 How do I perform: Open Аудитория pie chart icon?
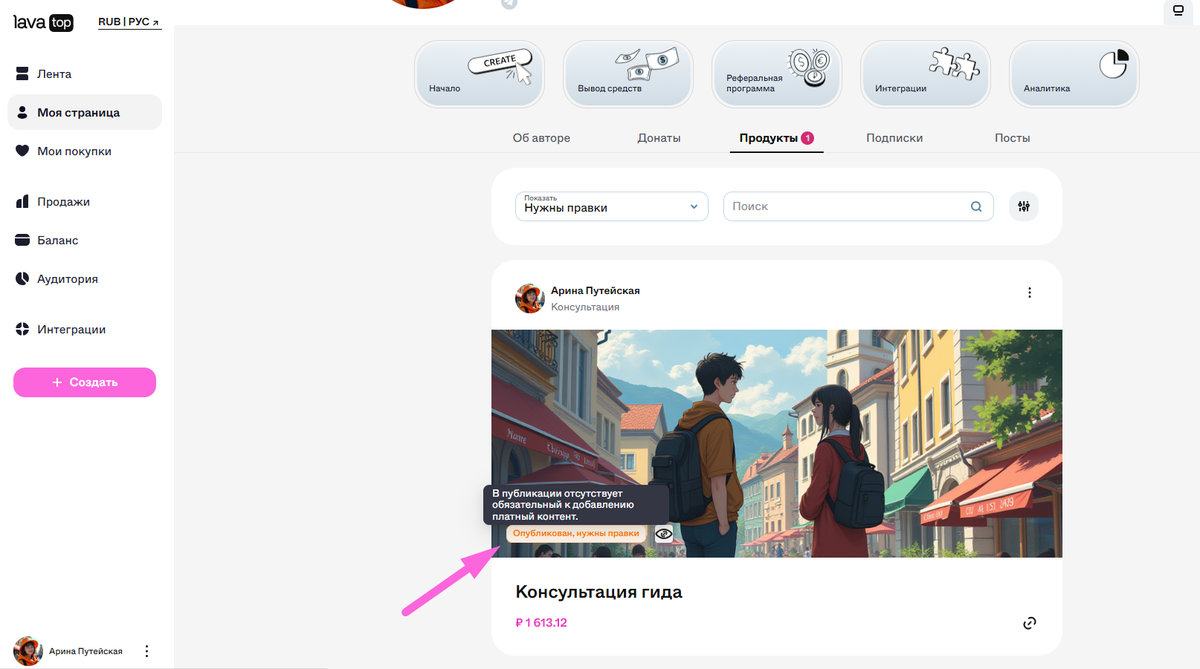pos(23,279)
